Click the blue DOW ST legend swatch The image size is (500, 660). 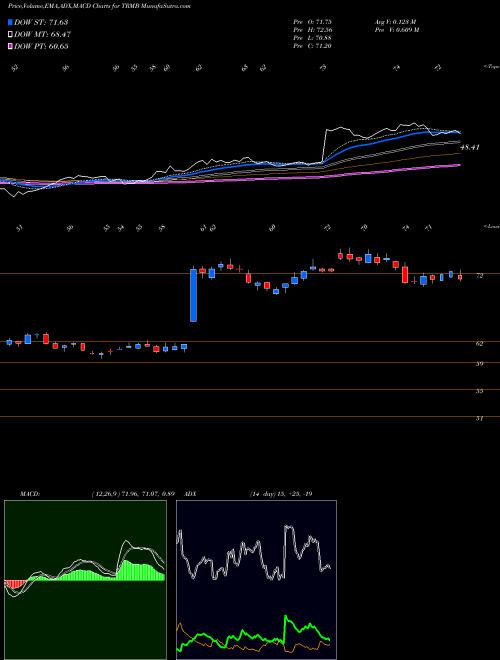tap(11, 22)
